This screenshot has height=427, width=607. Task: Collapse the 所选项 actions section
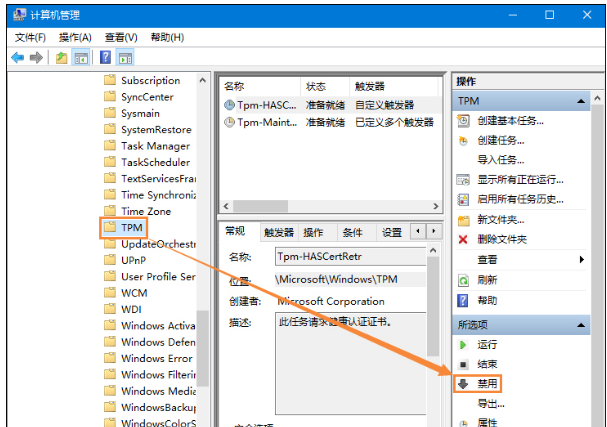tap(580, 324)
